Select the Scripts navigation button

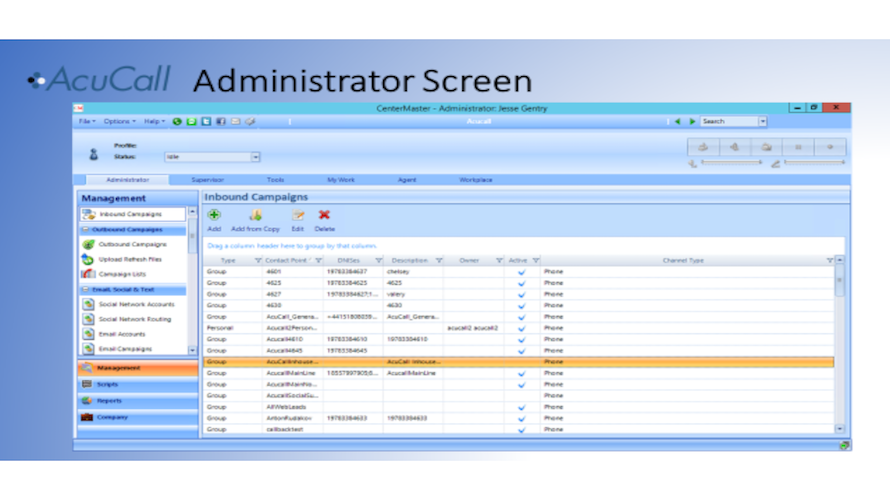[x=138, y=384]
